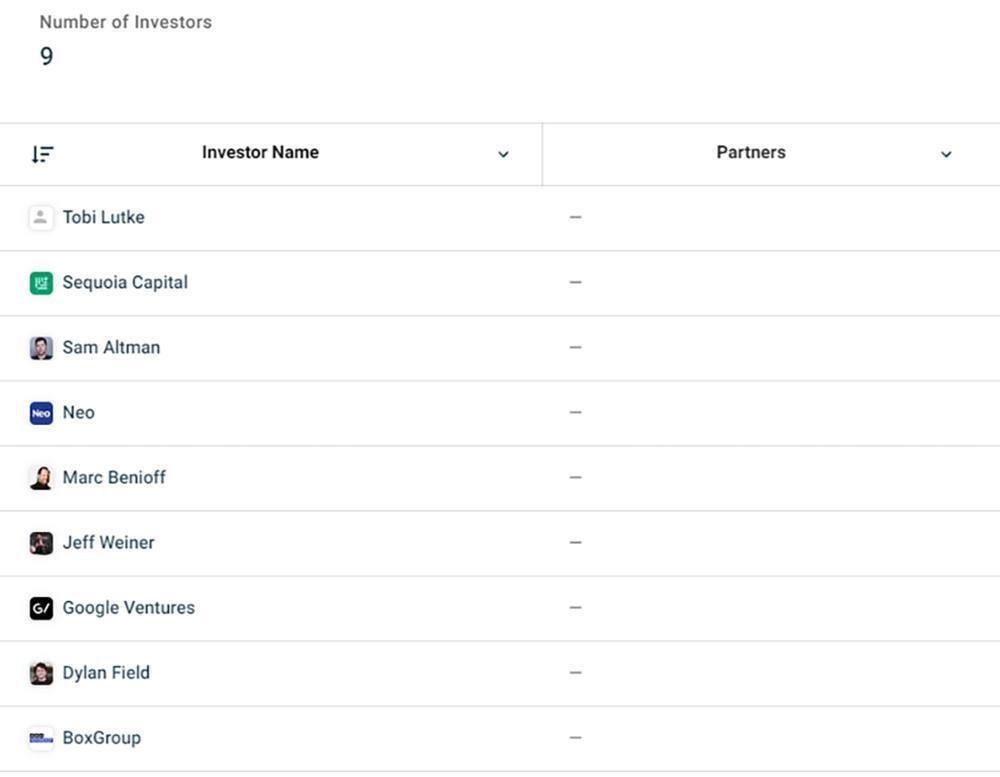Click the black Google Ventures logo
The height and width of the screenshot is (777, 1000).
(41, 608)
